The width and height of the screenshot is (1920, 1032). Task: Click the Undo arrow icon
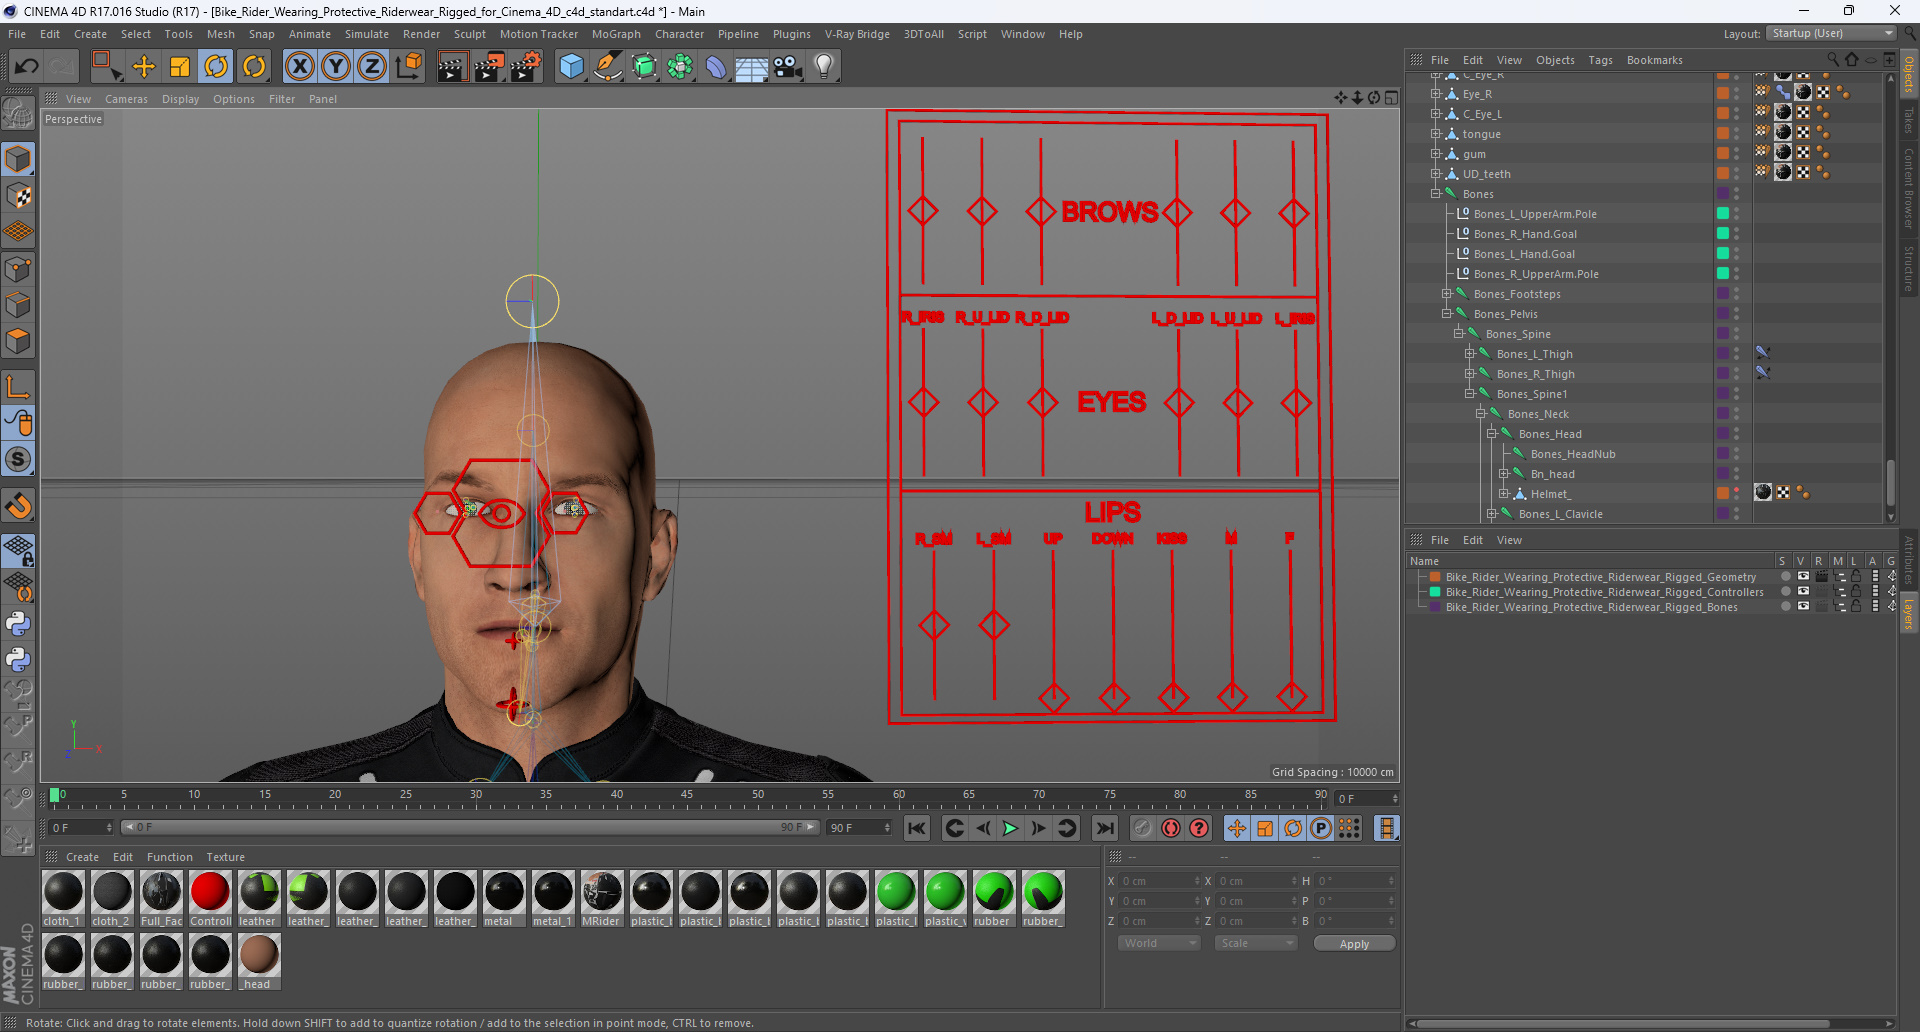click(x=26, y=67)
